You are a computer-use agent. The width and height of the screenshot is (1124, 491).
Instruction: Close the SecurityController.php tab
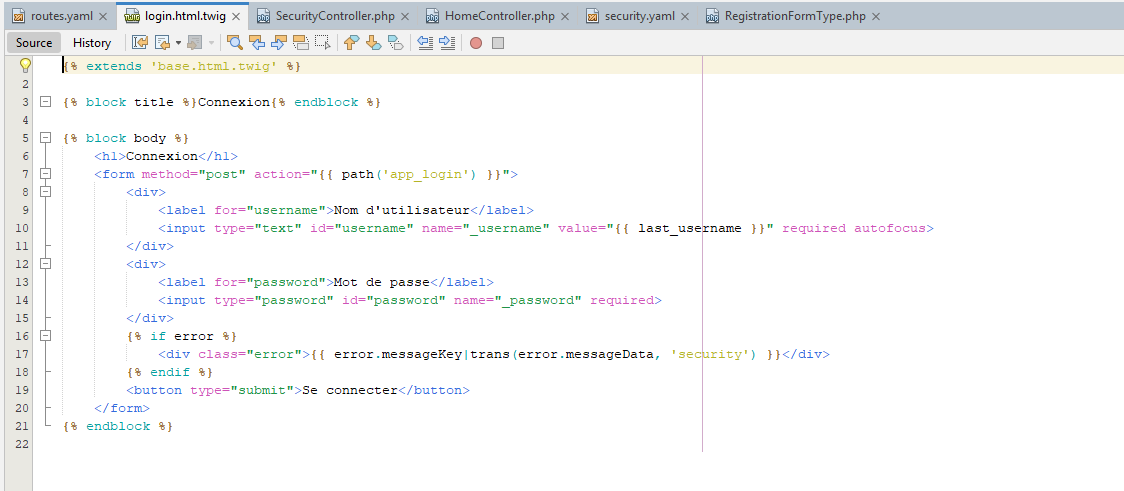coord(406,16)
